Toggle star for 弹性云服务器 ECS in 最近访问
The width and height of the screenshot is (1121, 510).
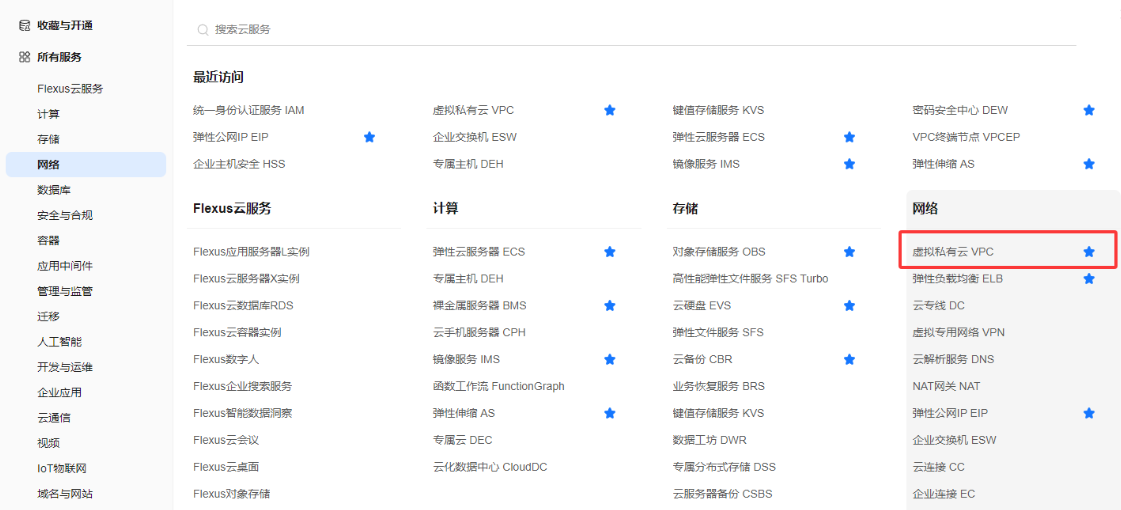click(x=849, y=137)
